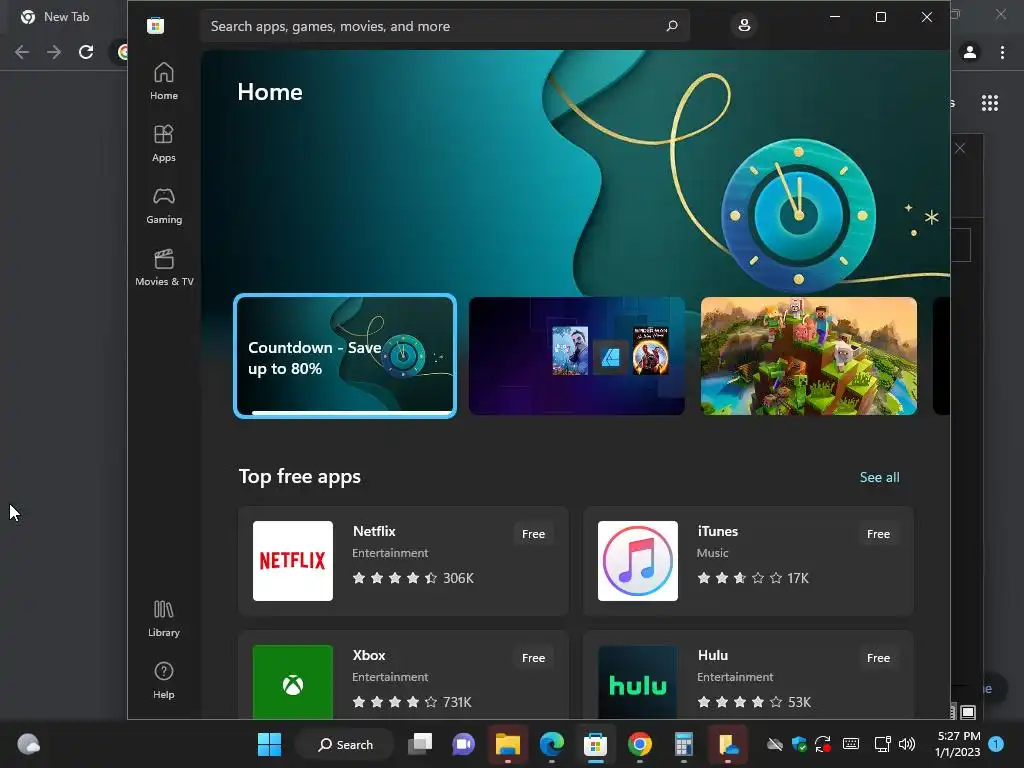1024x768 pixels.
Task: Open network display tray icon
Action: (x=882, y=744)
